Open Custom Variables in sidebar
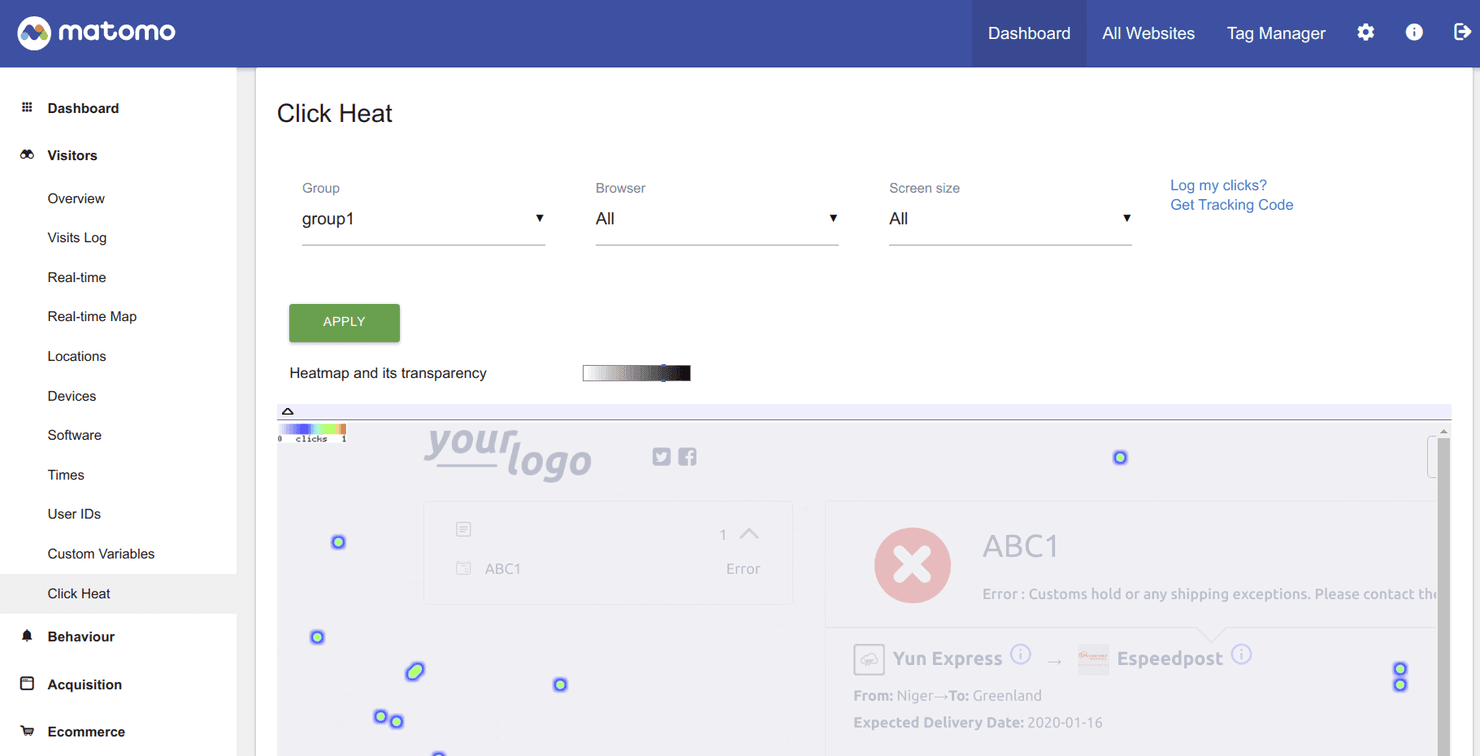The width and height of the screenshot is (1480, 756). tap(101, 553)
